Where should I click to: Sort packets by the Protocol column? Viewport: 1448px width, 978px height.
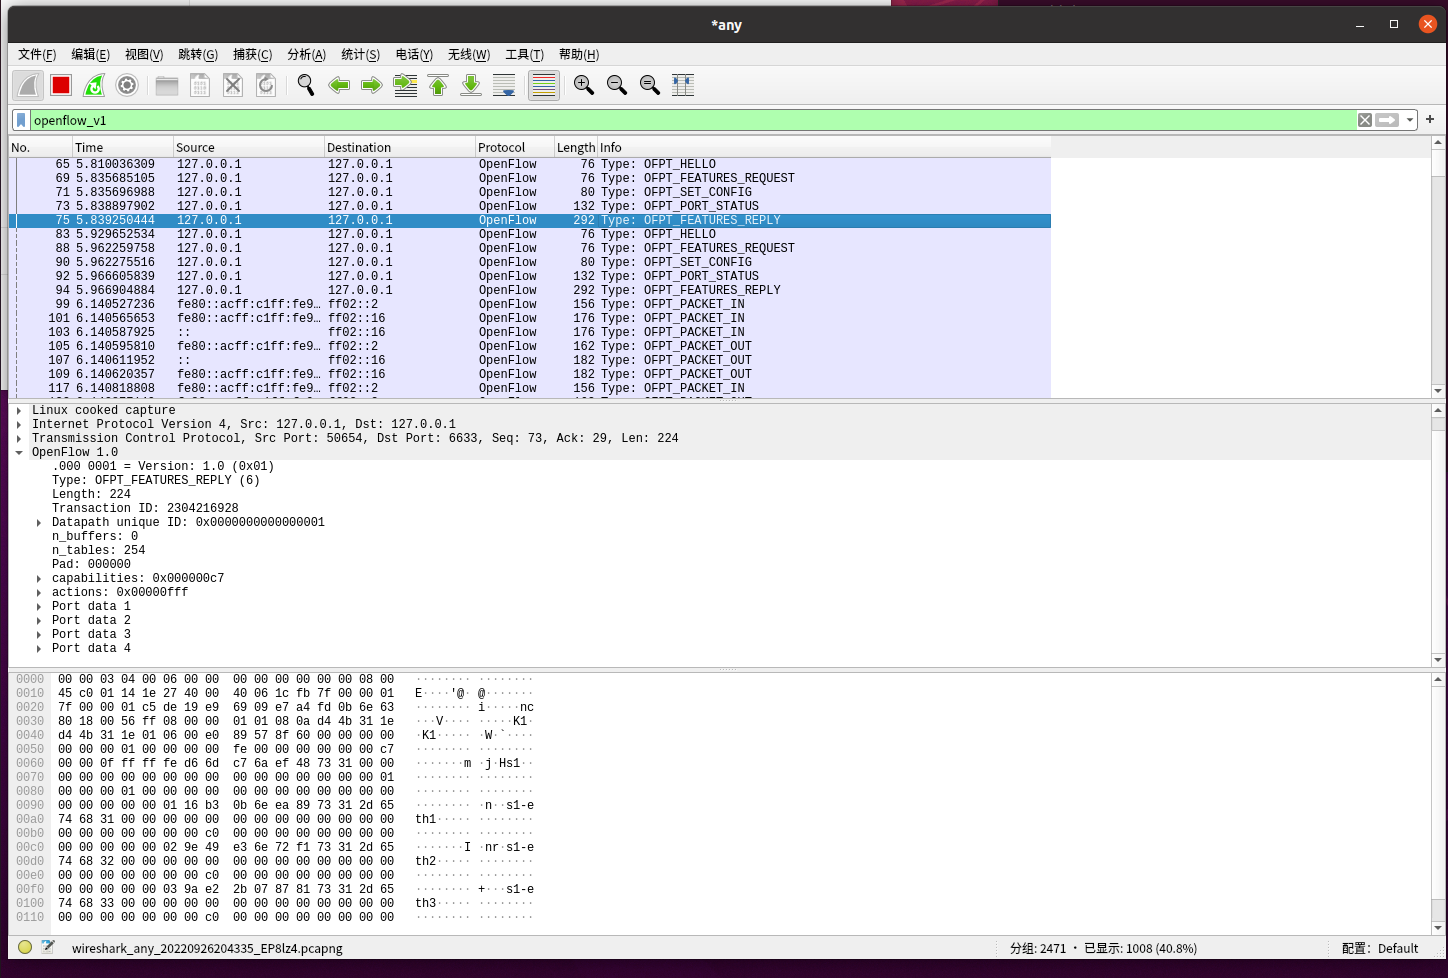coord(514,147)
